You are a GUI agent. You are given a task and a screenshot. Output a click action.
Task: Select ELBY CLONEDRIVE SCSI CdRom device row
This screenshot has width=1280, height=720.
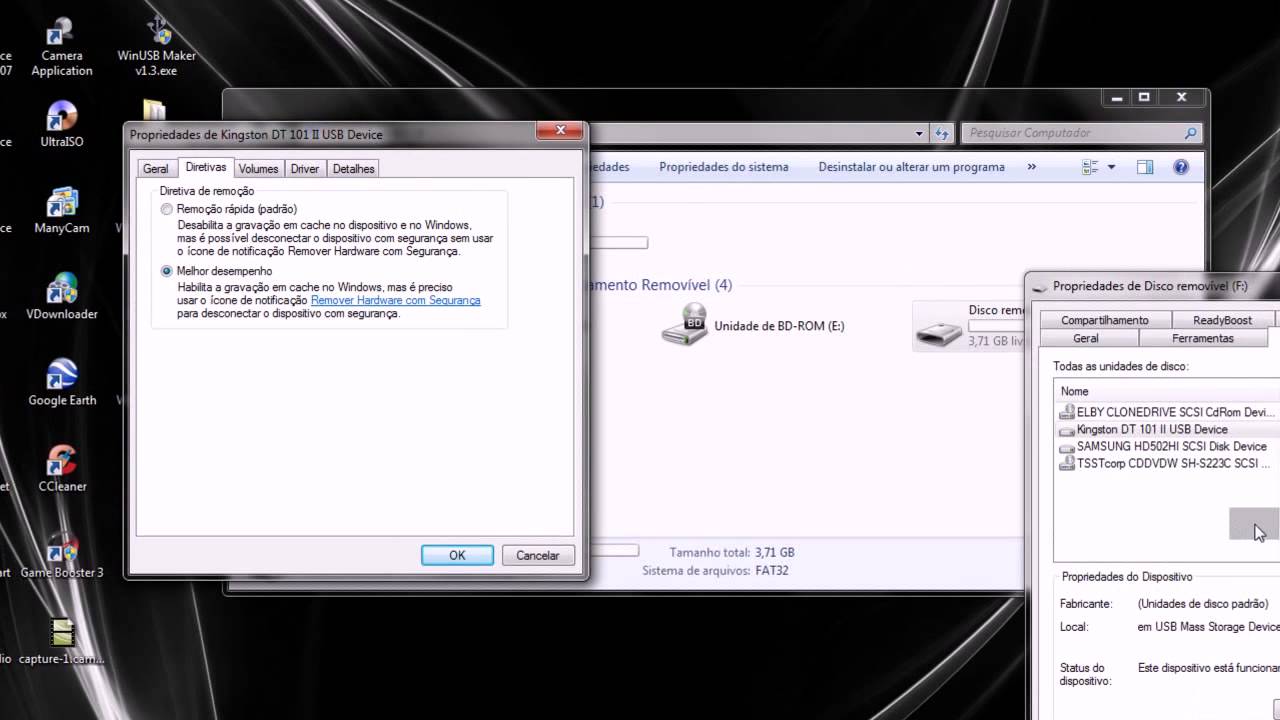pos(1168,412)
